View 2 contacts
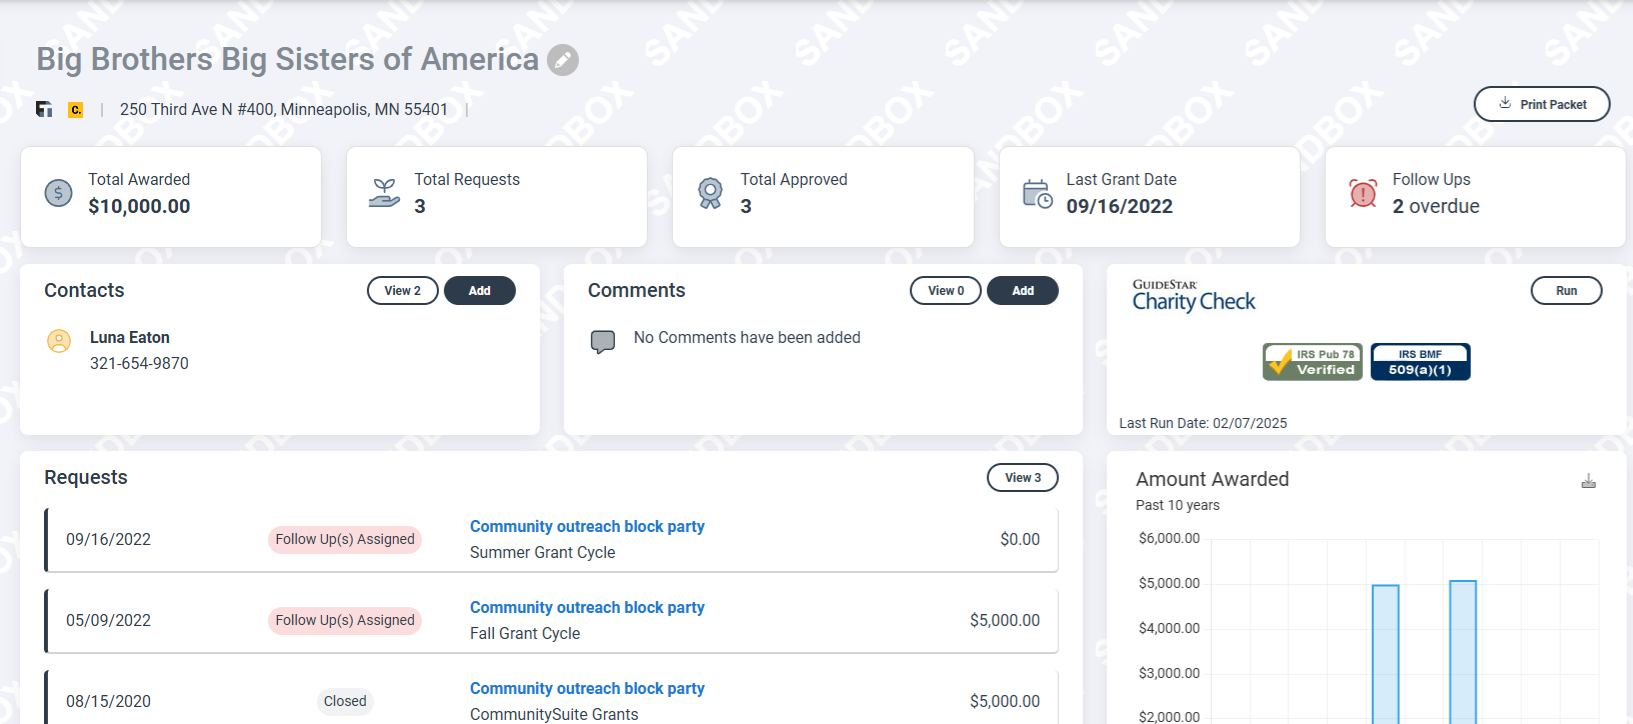 point(403,291)
